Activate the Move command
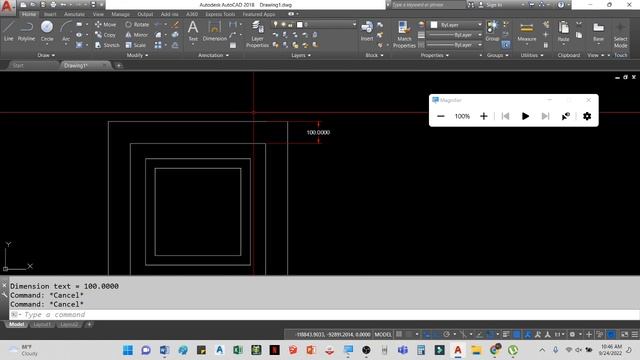 [105, 24]
